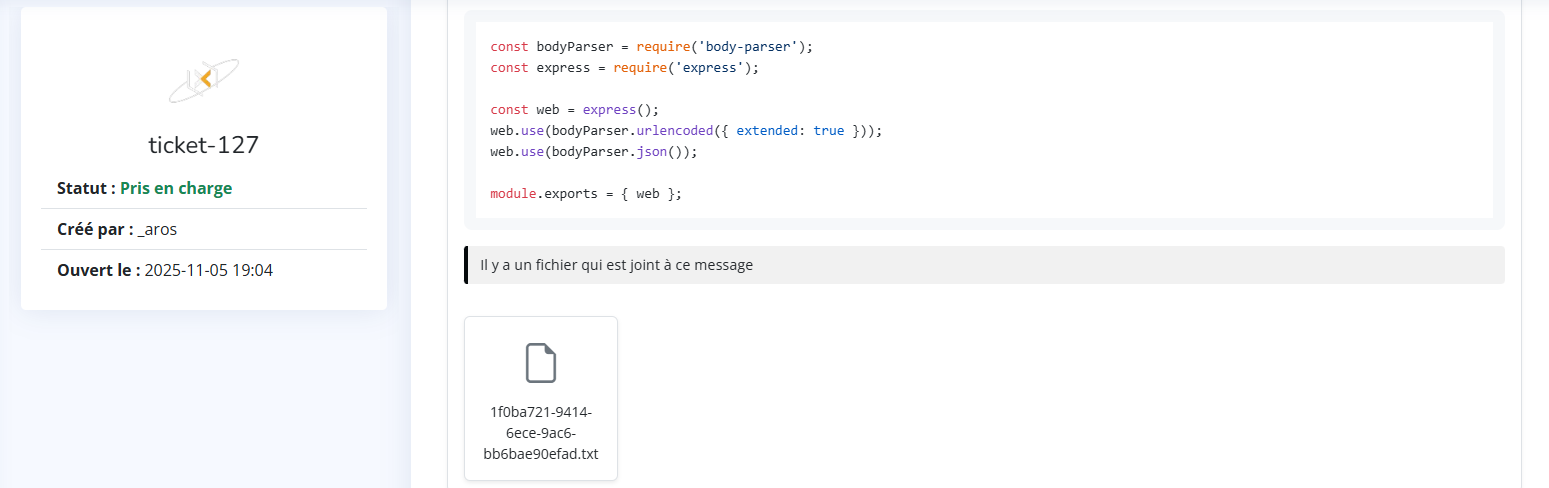Click the attached file notice message
Viewport: 1549px width, 488px height.
(616, 265)
